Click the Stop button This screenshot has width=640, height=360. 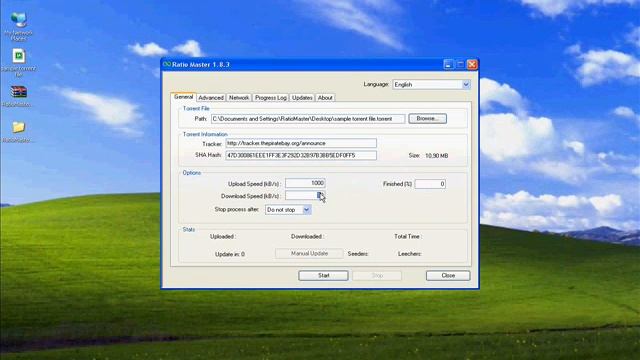(377, 276)
